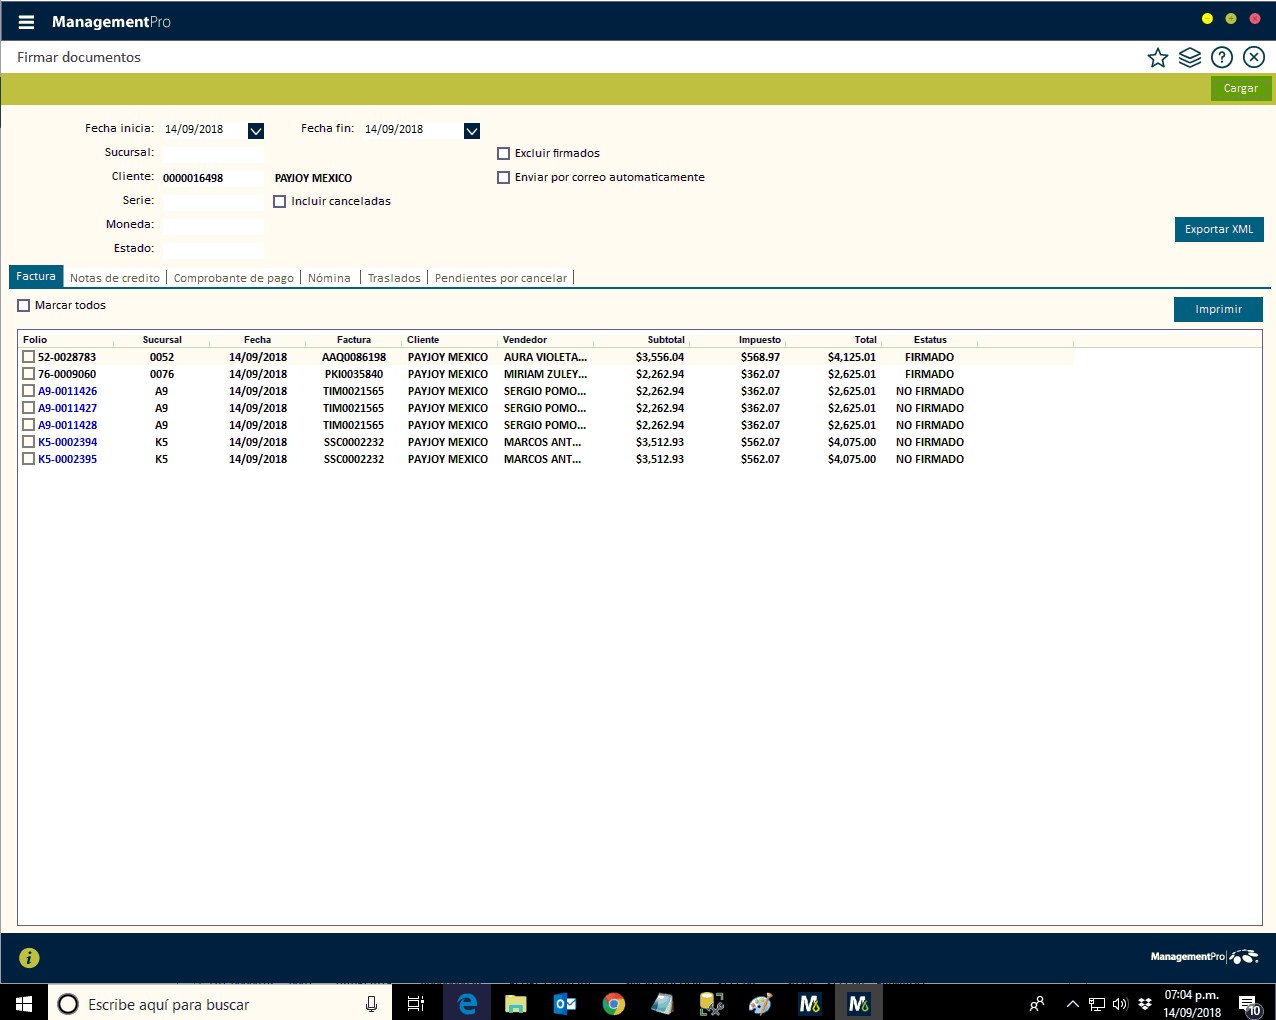Select row checkbox for folio 76-0009060
The width and height of the screenshot is (1276, 1020).
[x=28, y=373]
